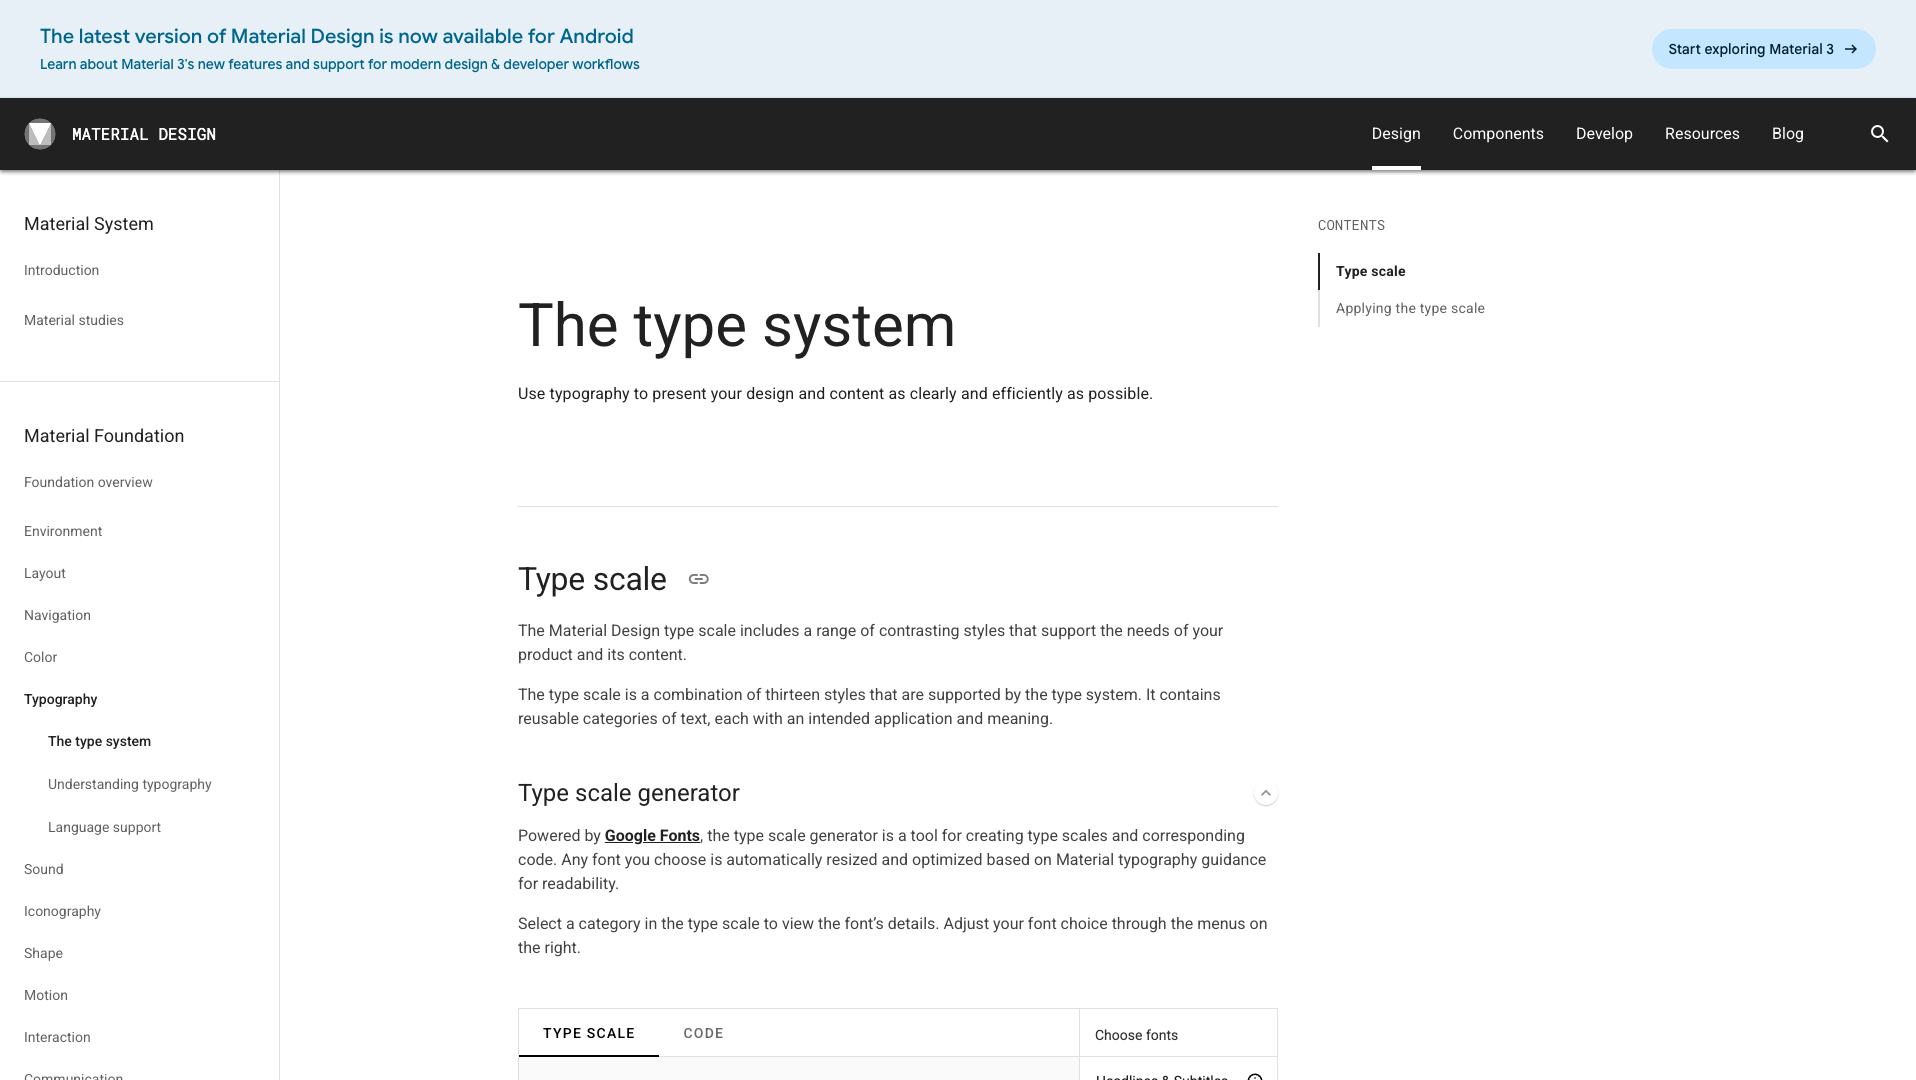Select Color under Material Foundation

point(40,657)
